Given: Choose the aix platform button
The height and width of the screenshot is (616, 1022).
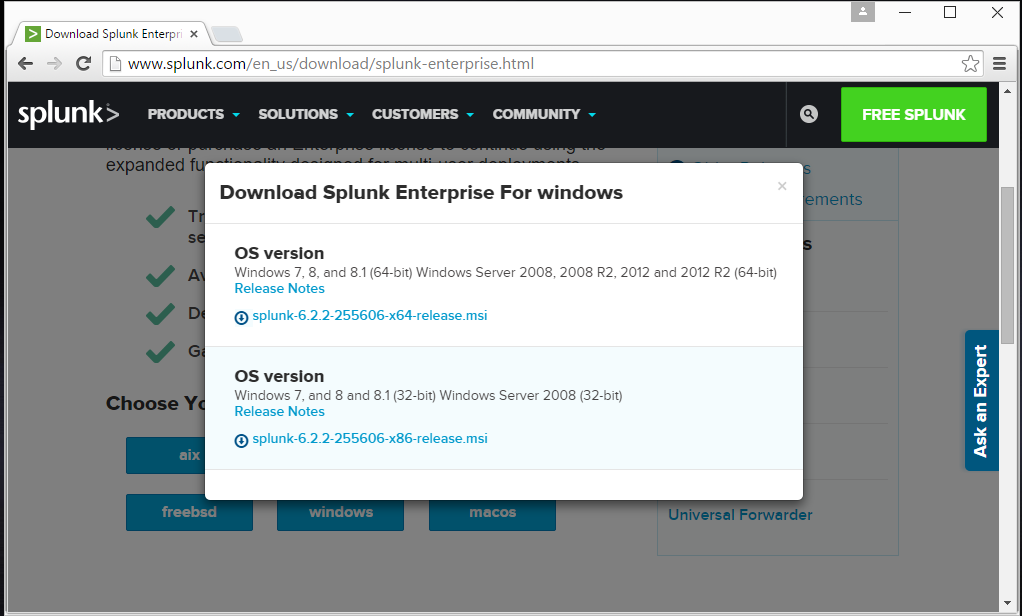Looking at the screenshot, I should coord(166,455).
